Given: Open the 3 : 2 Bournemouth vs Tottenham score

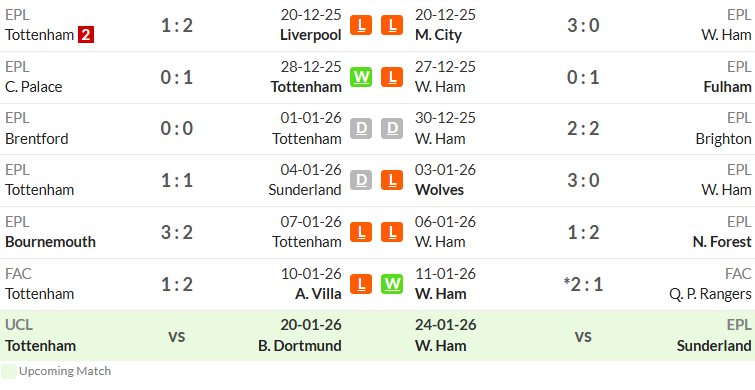Looking at the screenshot, I should (x=177, y=233).
